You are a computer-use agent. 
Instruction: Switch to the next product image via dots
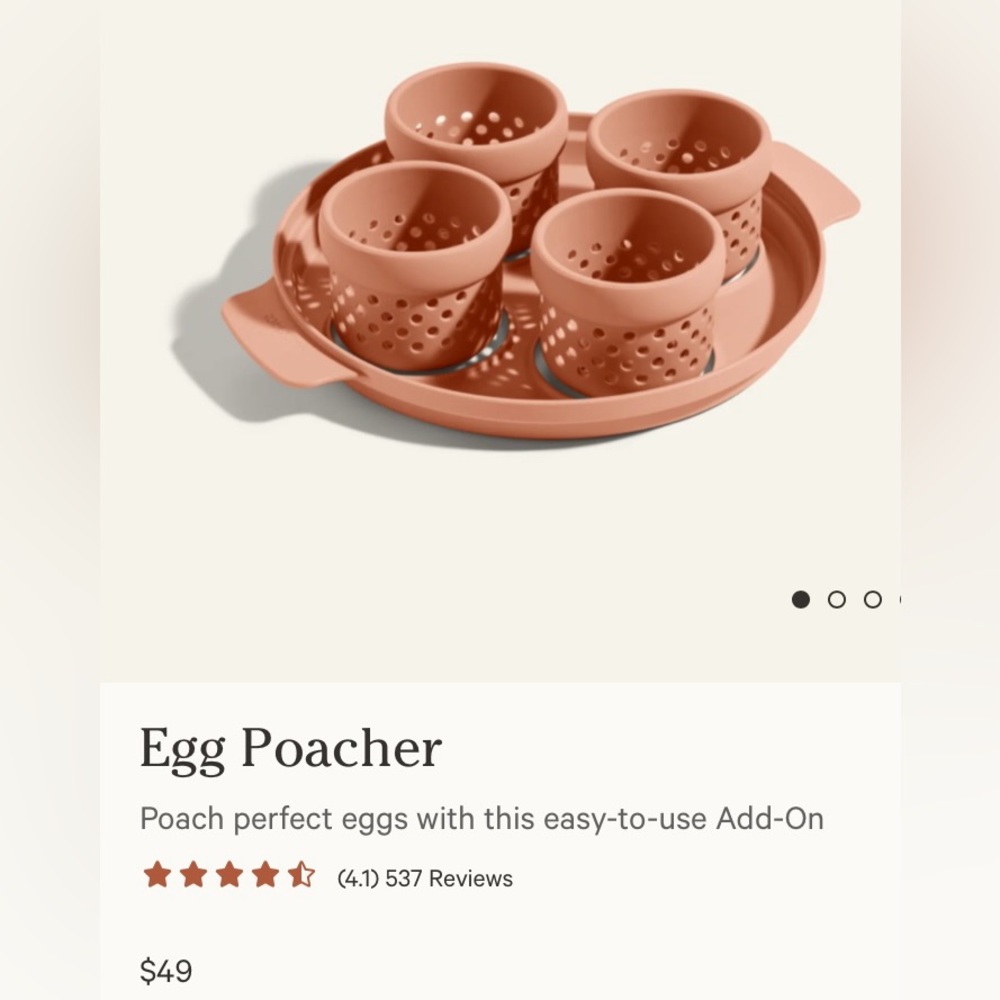click(837, 599)
